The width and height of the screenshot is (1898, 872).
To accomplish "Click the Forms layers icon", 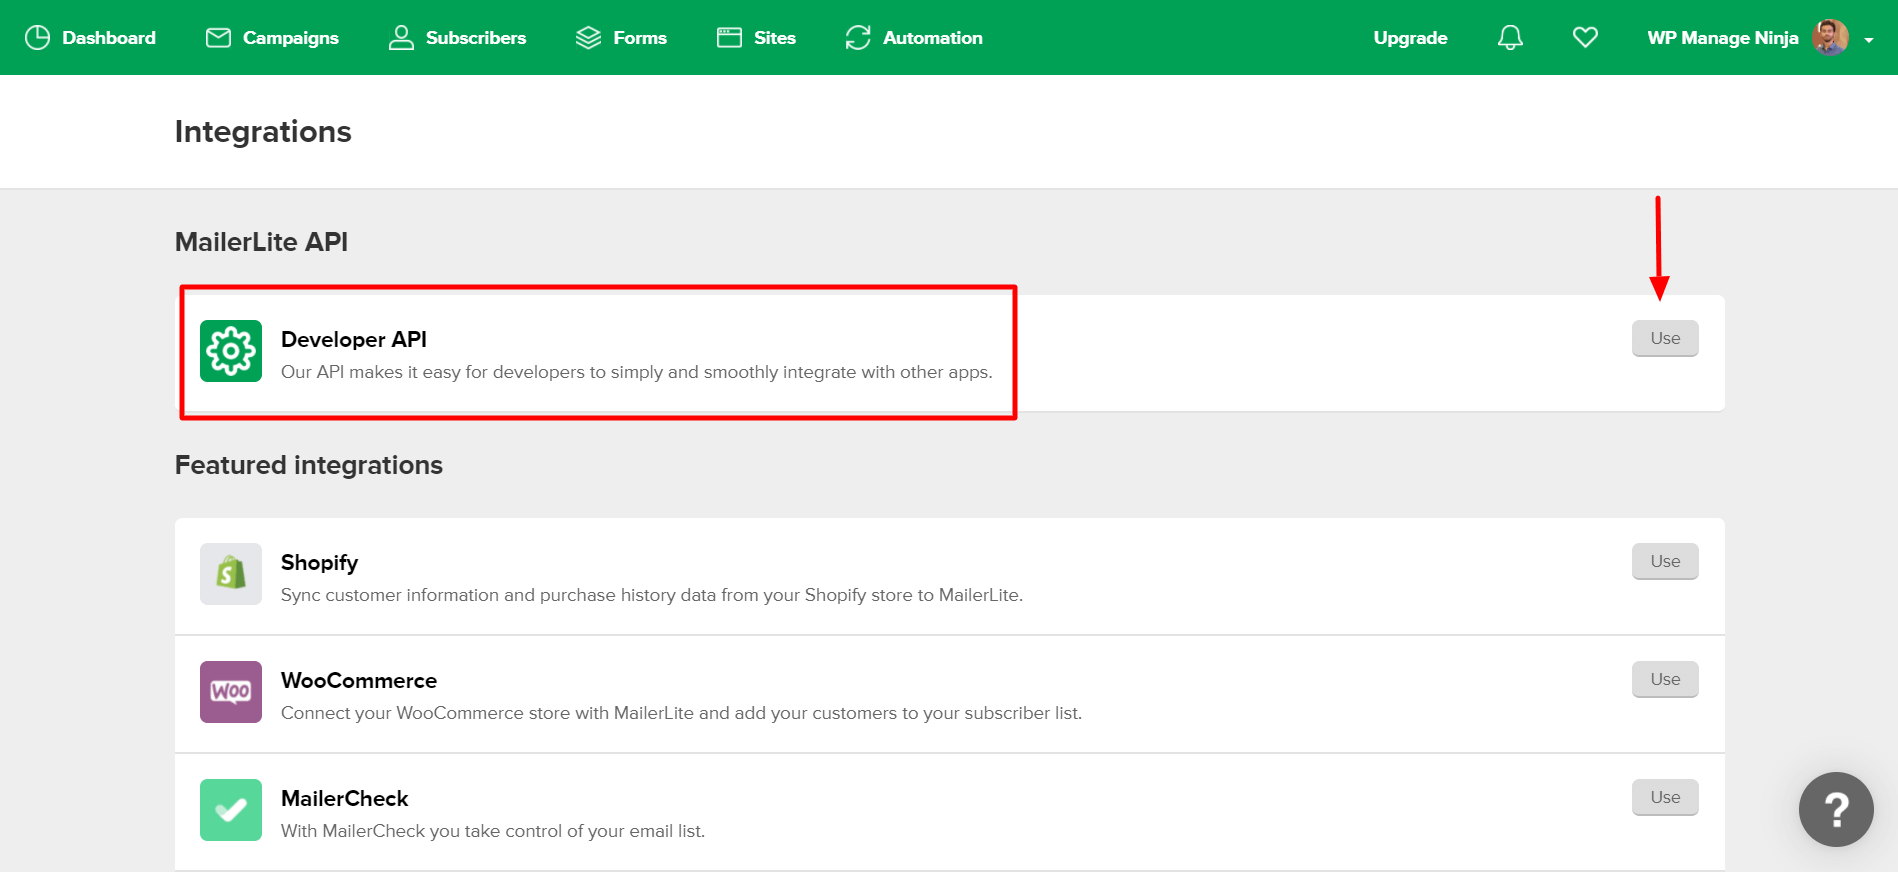I will pos(588,38).
